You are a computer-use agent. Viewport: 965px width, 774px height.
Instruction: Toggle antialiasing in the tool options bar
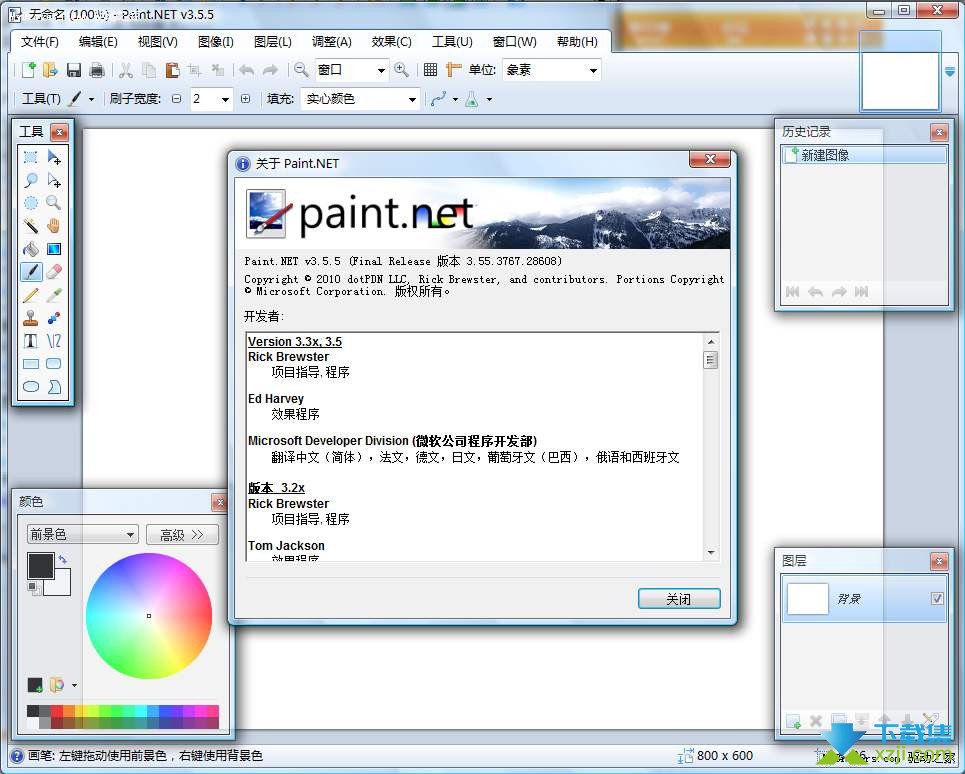click(438, 99)
